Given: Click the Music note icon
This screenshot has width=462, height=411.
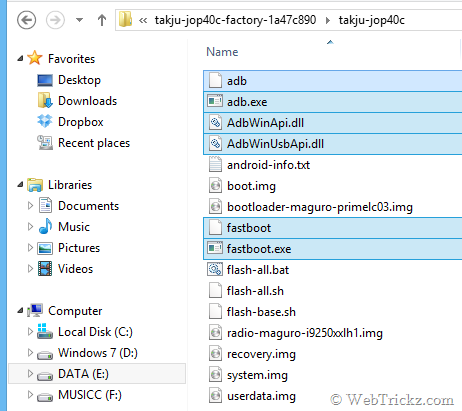Looking at the screenshot, I should [x=45, y=226].
